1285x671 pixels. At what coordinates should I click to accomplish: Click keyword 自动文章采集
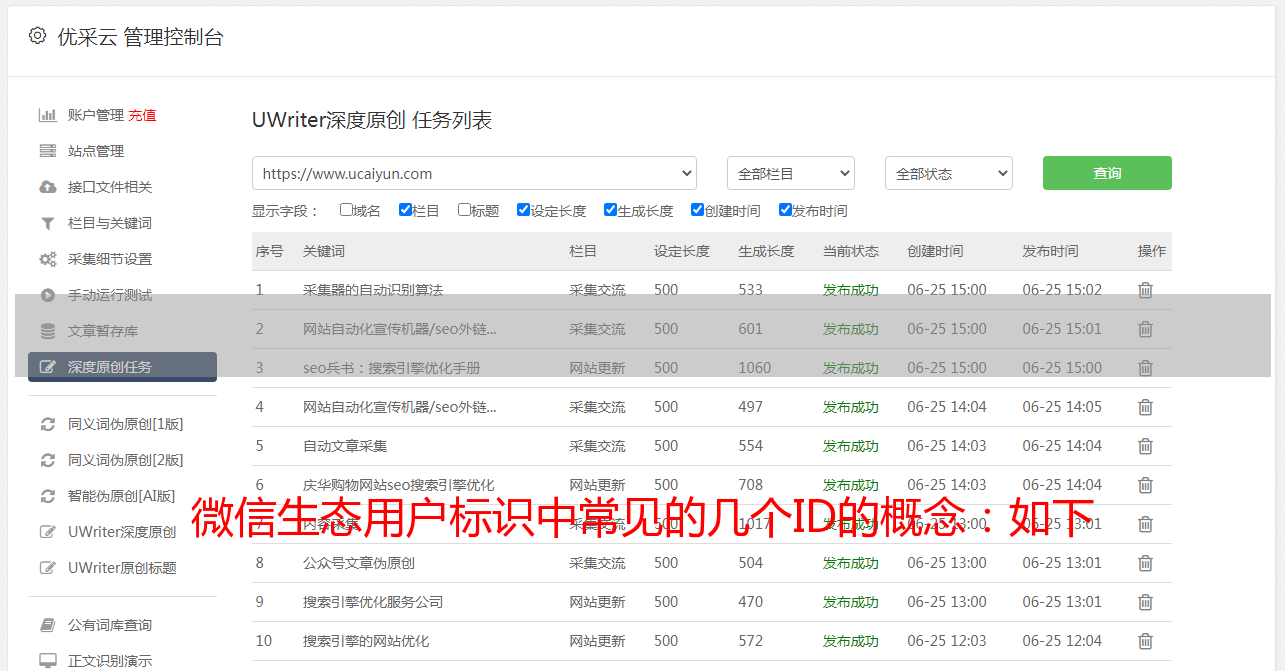tap(345, 446)
